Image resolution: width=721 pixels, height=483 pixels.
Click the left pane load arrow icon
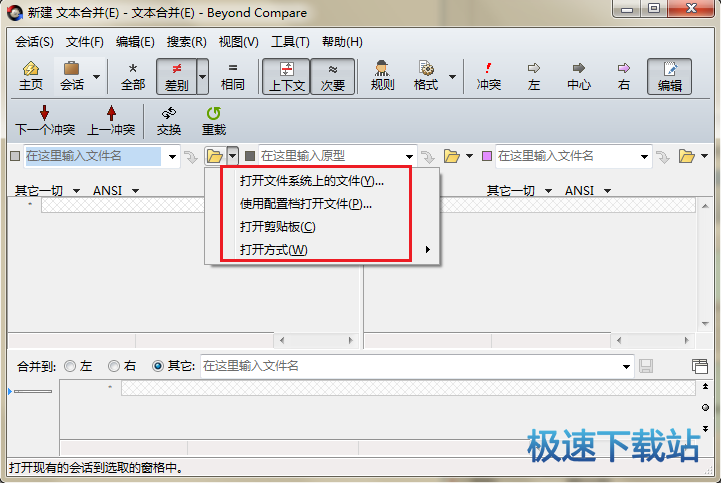click(x=190, y=157)
